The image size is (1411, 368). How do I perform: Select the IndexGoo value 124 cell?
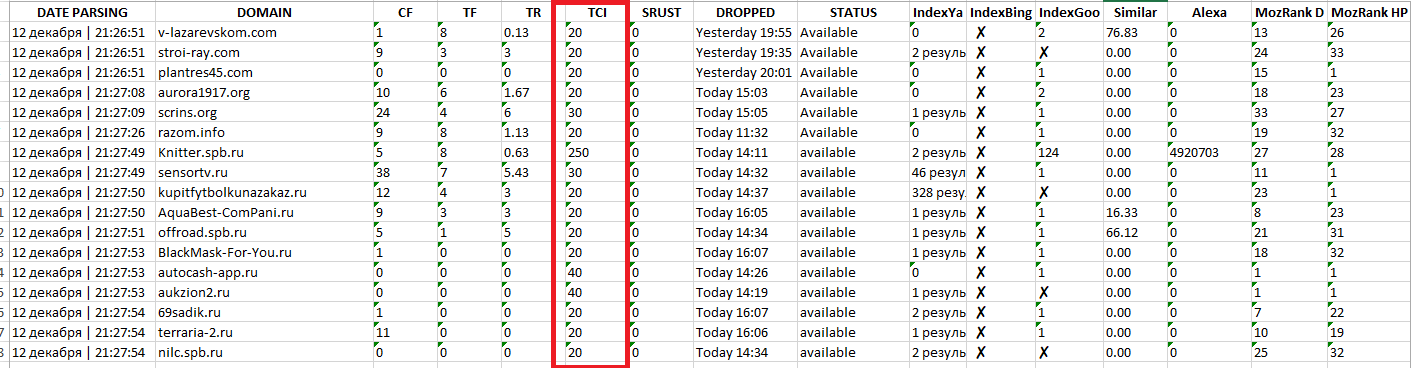pos(1068,153)
